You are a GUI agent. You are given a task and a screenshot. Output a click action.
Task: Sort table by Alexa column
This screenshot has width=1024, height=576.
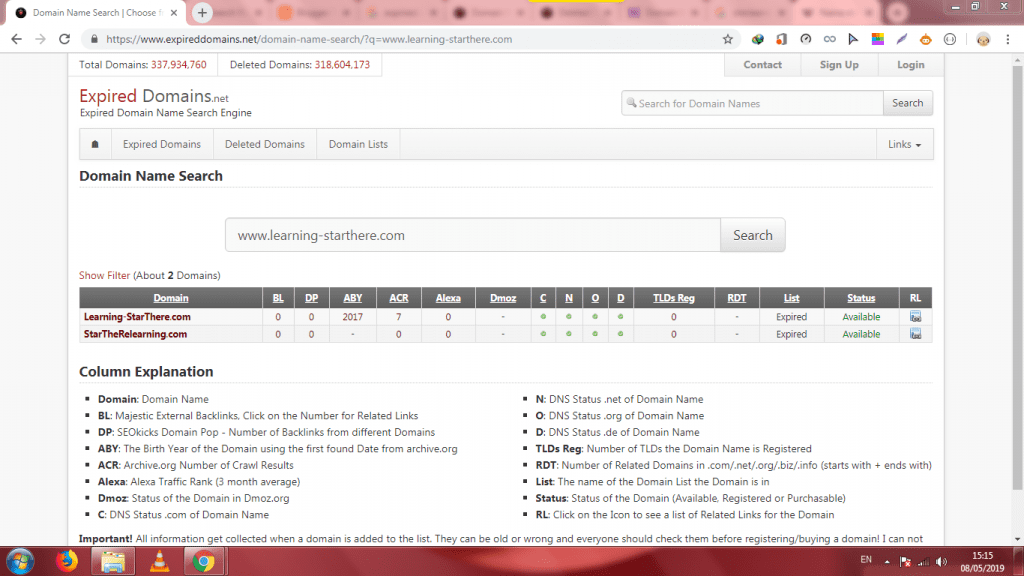point(448,298)
